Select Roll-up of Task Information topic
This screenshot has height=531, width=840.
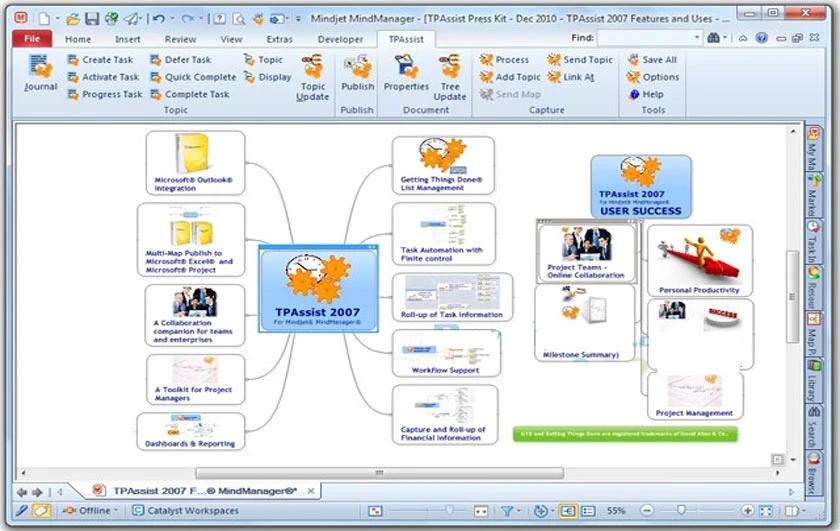click(x=452, y=297)
